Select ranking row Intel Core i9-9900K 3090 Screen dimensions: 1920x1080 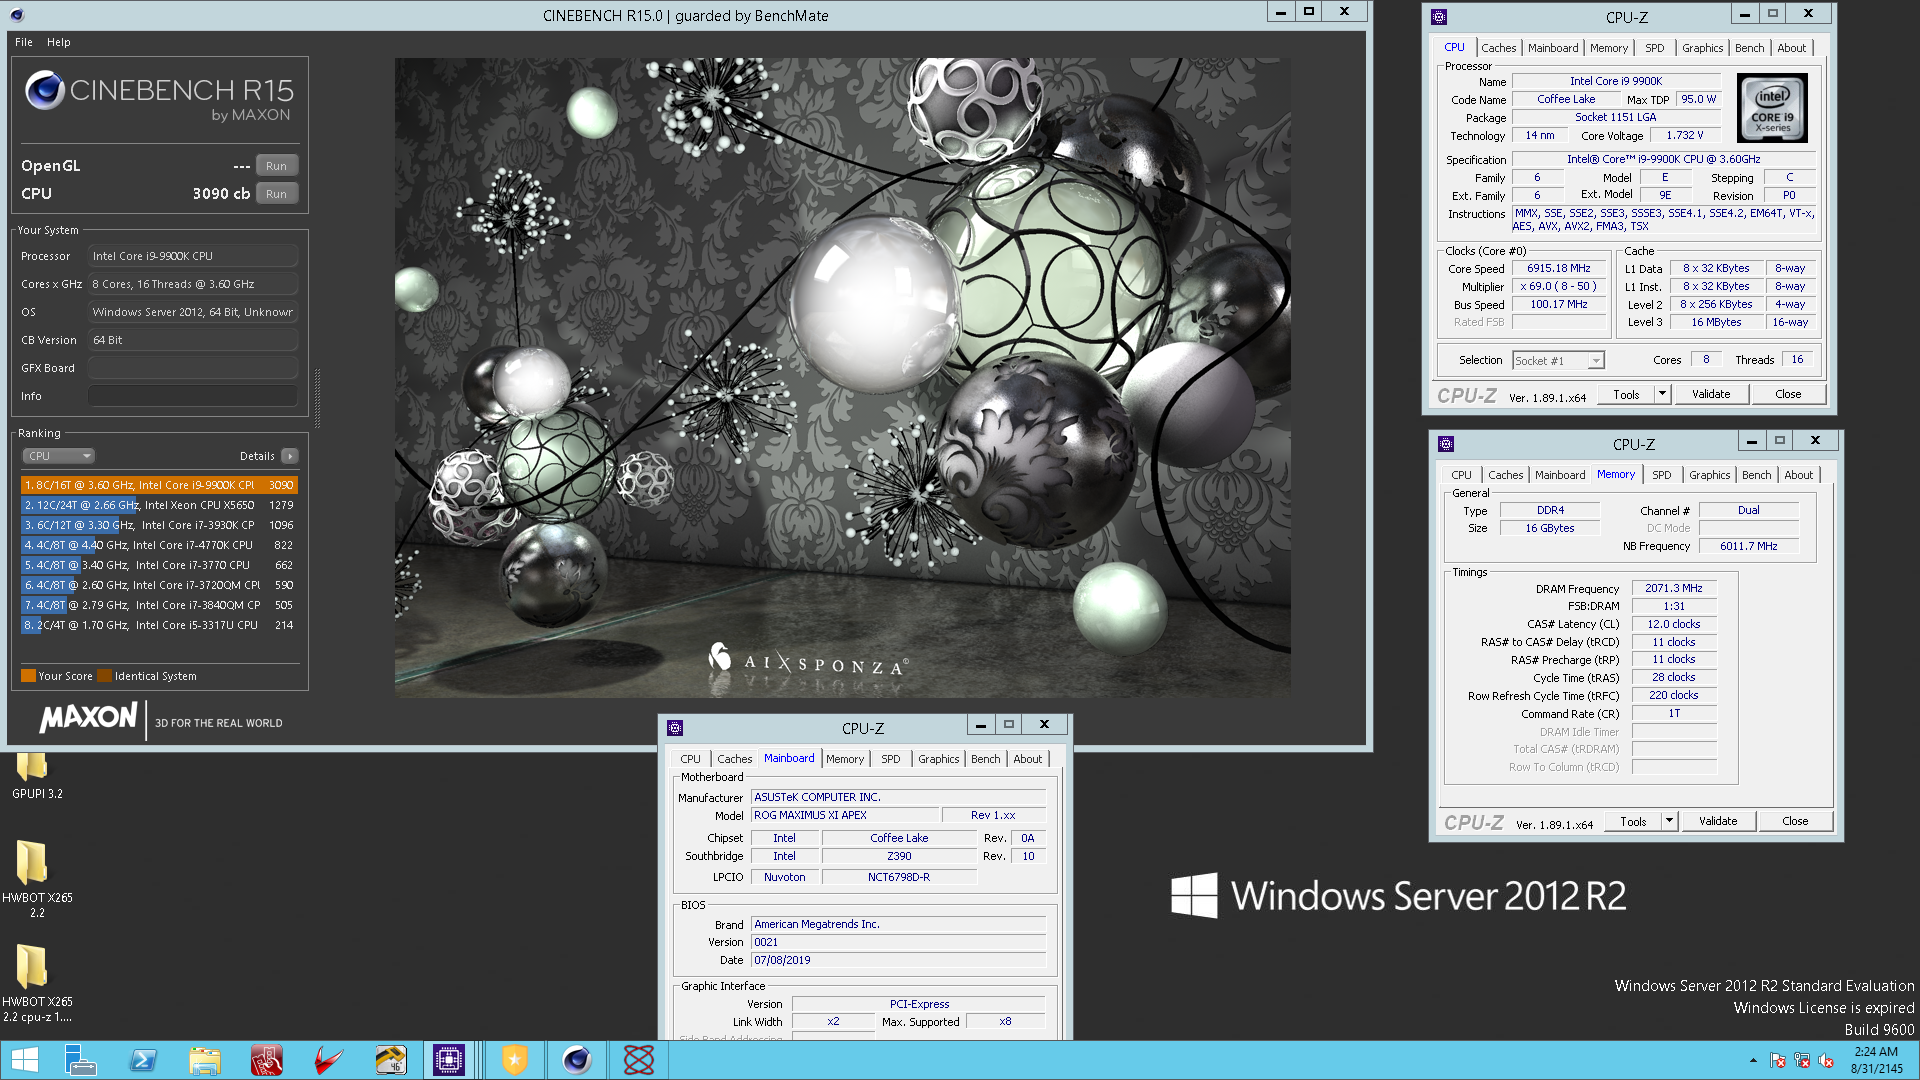point(159,485)
